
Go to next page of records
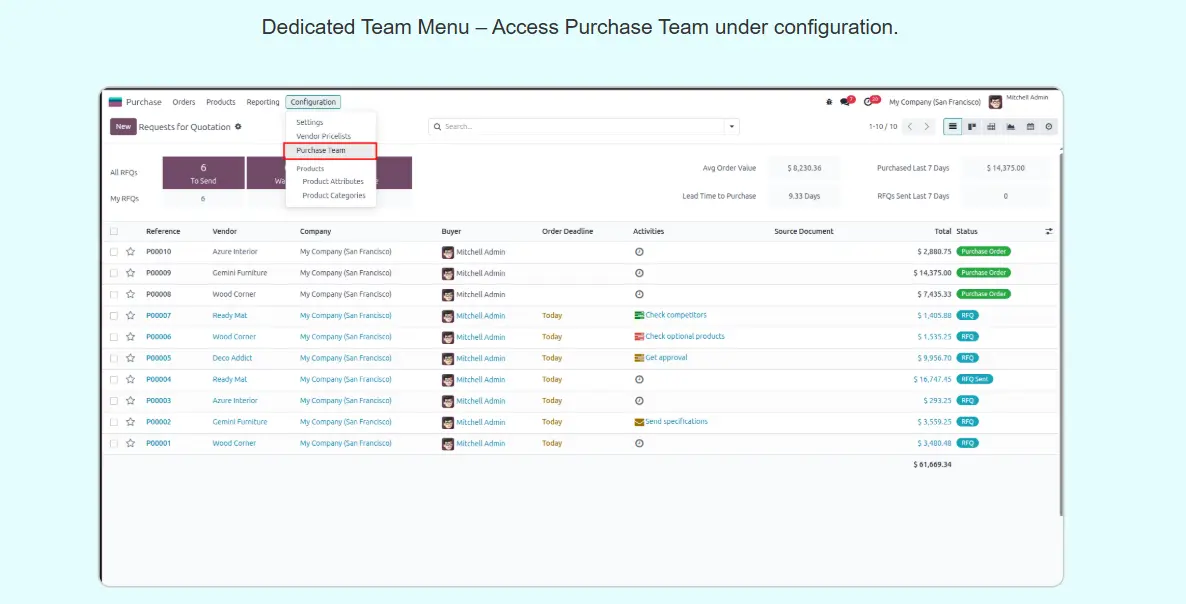(927, 127)
